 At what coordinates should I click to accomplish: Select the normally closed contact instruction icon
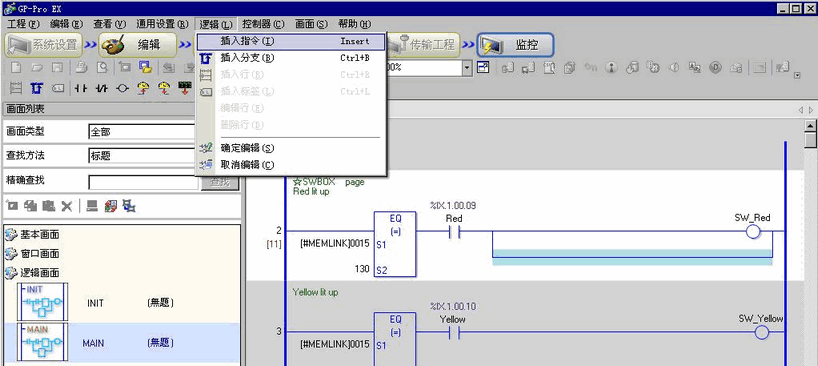coord(101,89)
